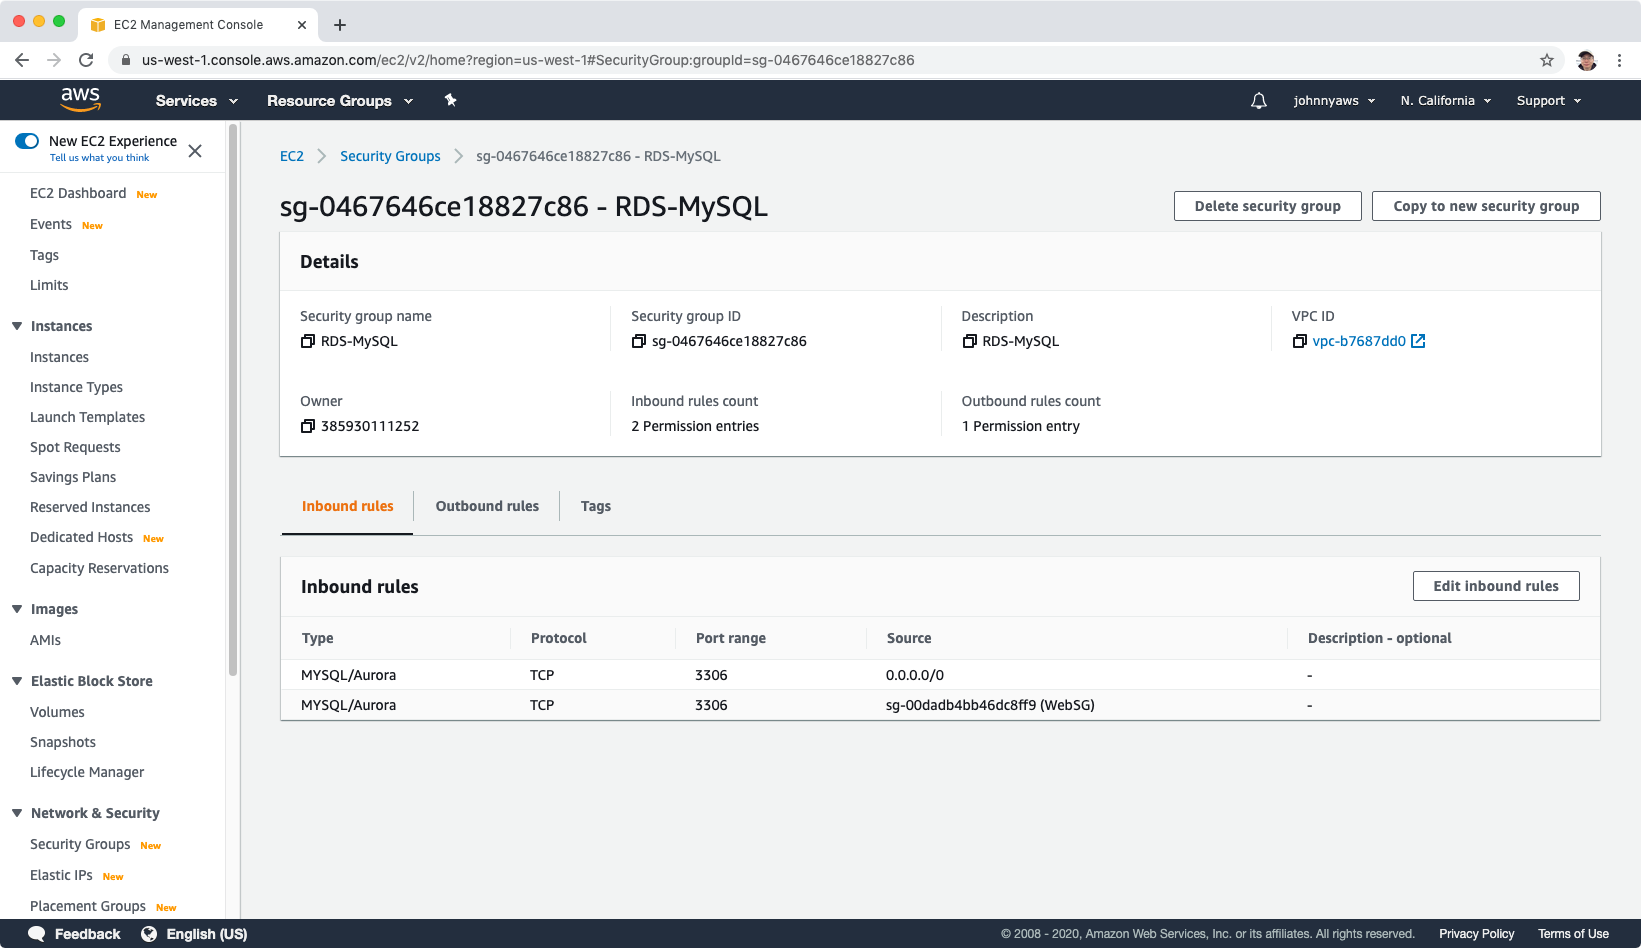Open Dedicated Hosts in sidebar
The width and height of the screenshot is (1641, 948).
pyautogui.click(x=81, y=537)
